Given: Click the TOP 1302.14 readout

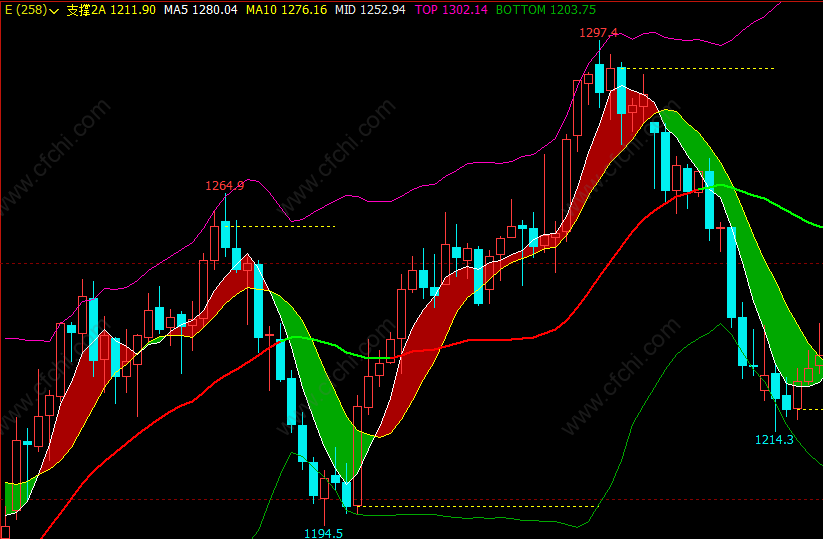Looking at the screenshot, I should tap(451, 10).
